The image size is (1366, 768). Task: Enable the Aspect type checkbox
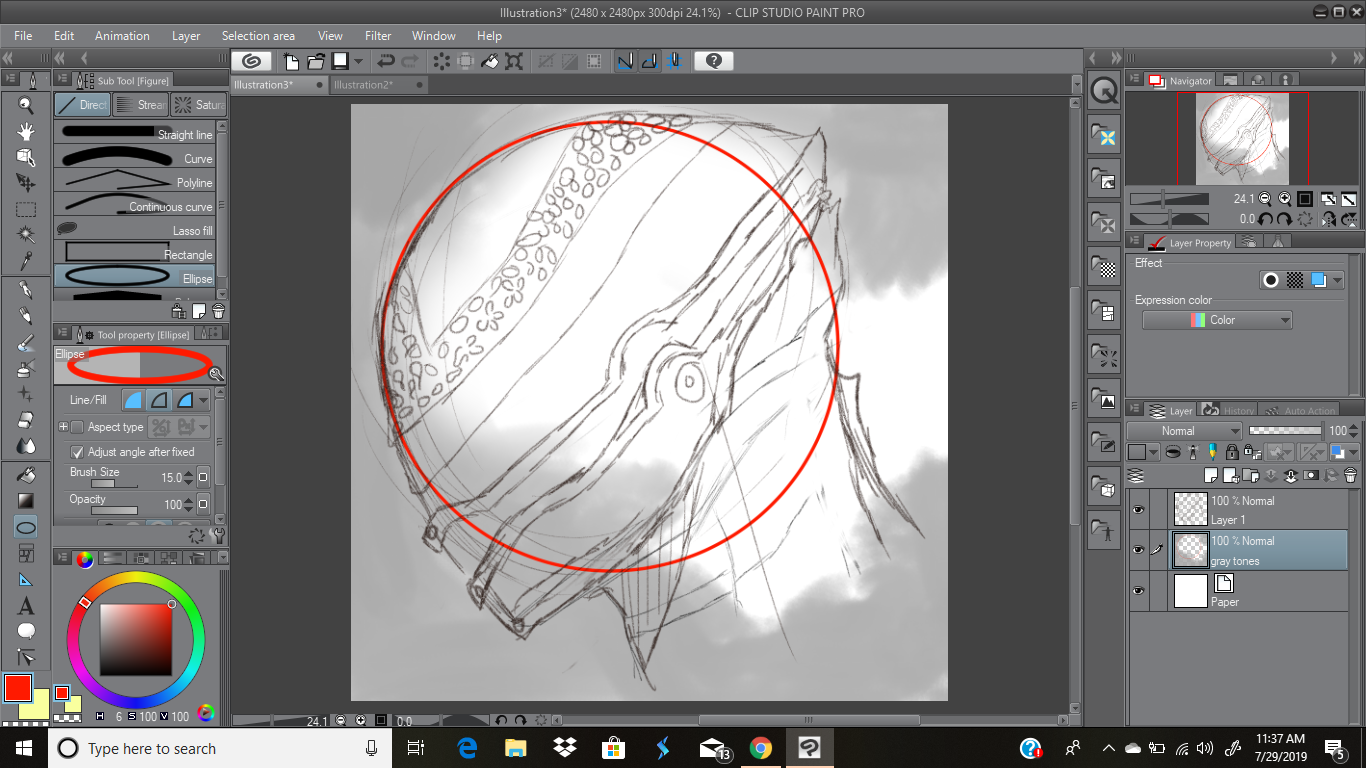coord(78,427)
